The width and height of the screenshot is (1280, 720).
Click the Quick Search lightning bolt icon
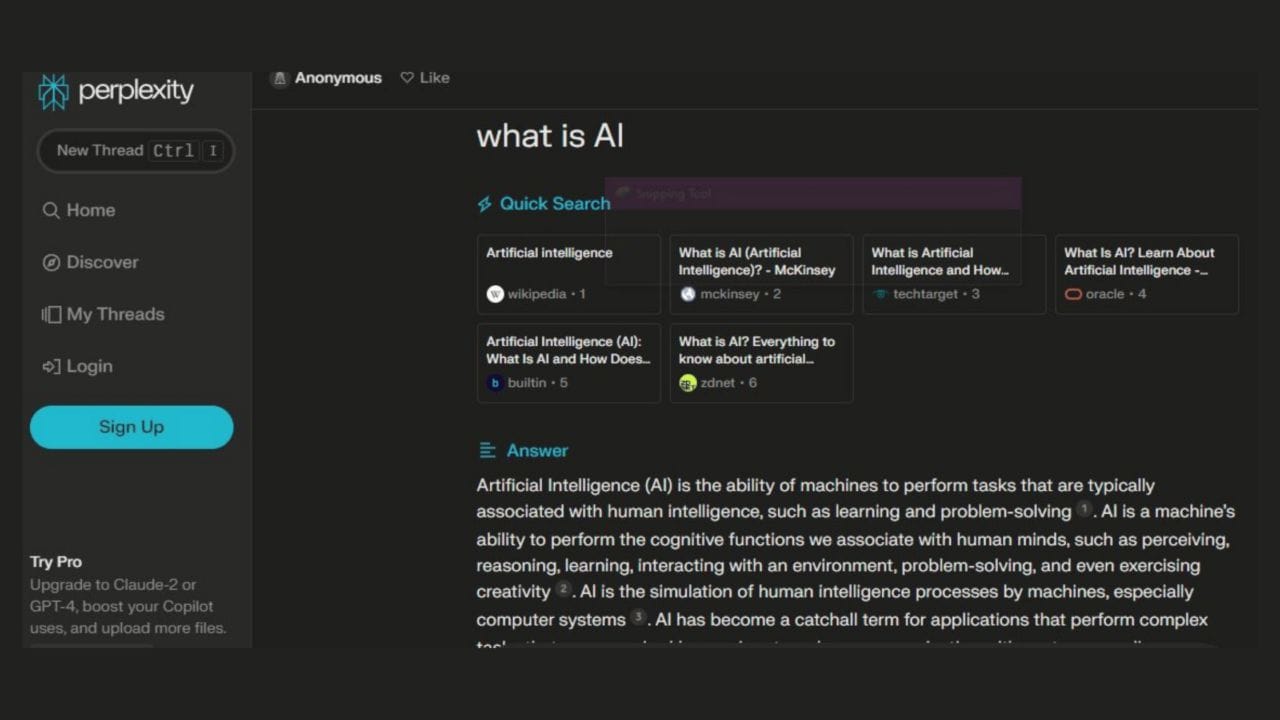coord(485,203)
